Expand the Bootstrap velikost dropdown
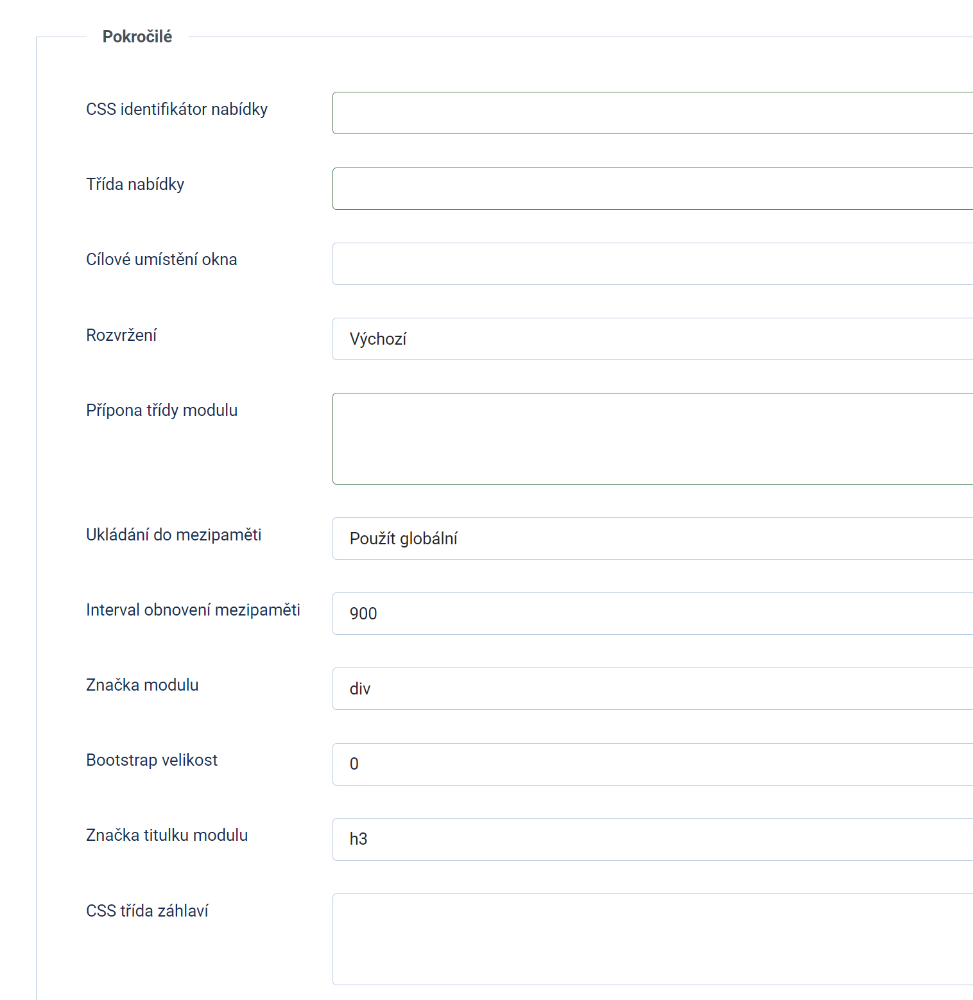Viewport: 973px width, 1000px height. 652,764
